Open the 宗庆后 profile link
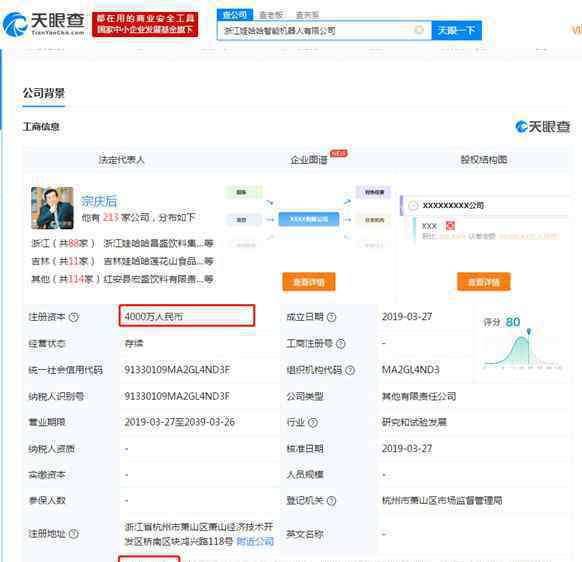Image resolution: width=582 pixels, height=562 pixels. [x=99, y=201]
